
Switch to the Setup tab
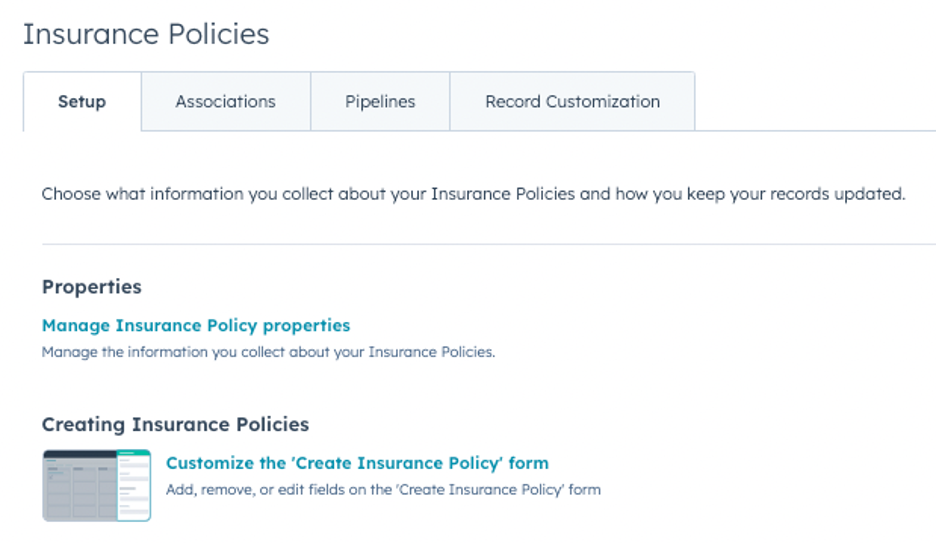pyautogui.click(x=82, y=101)
